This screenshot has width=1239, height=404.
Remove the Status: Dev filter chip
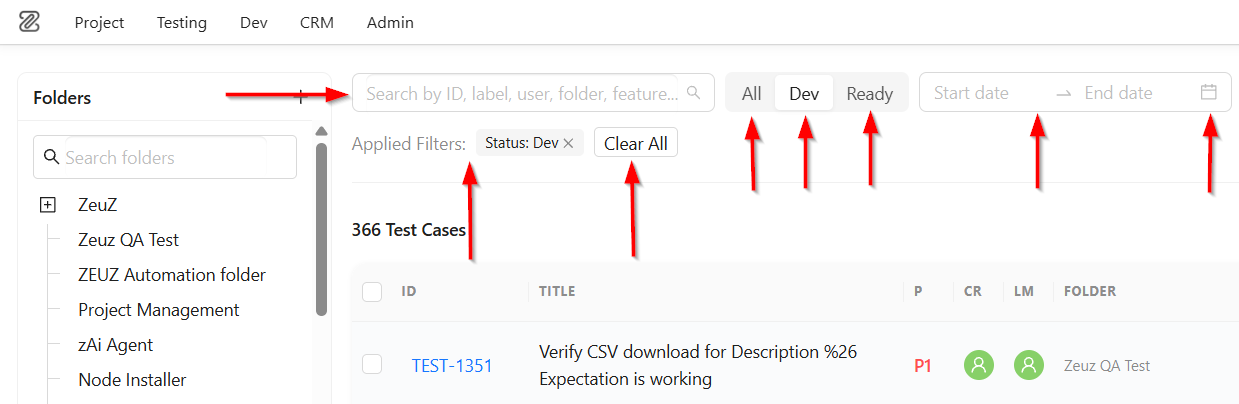(x=568, y=143)
